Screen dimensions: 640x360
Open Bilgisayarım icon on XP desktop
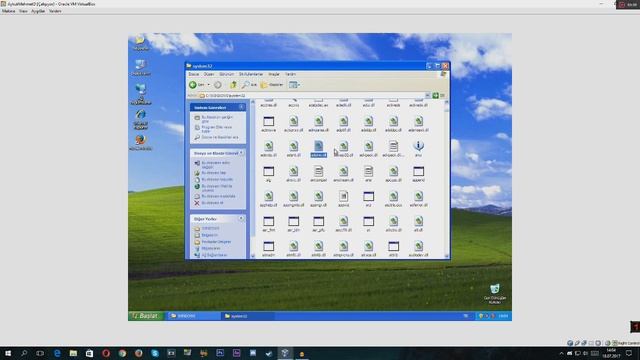pyautogui.click(x=140, y=67)
